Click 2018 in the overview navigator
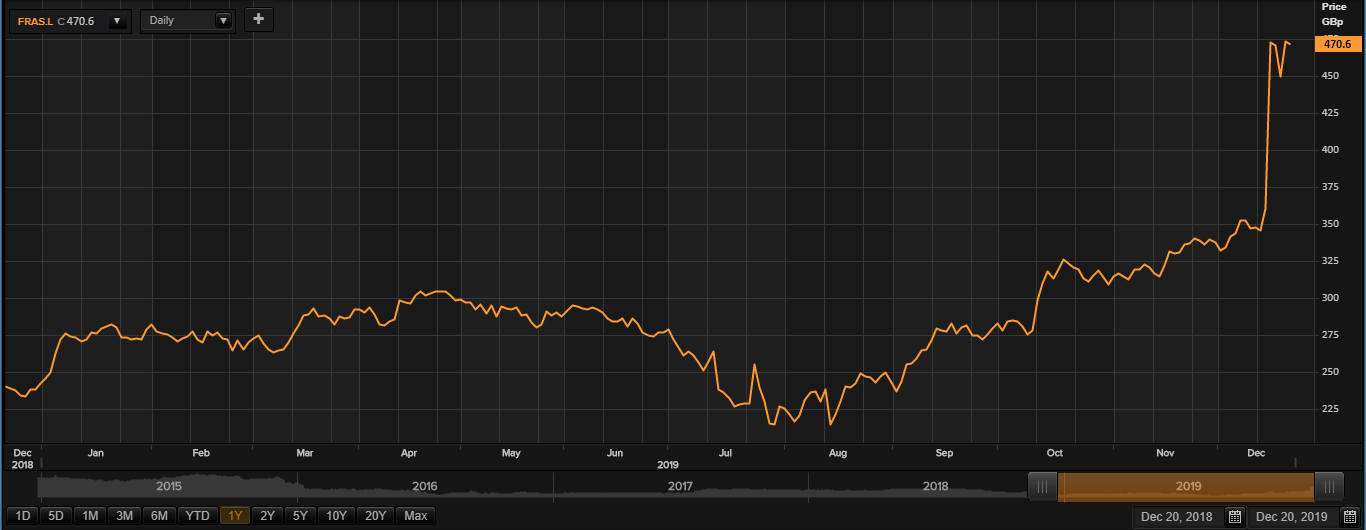This screenshot has height=530, width=1366. (x=936, y=487)
